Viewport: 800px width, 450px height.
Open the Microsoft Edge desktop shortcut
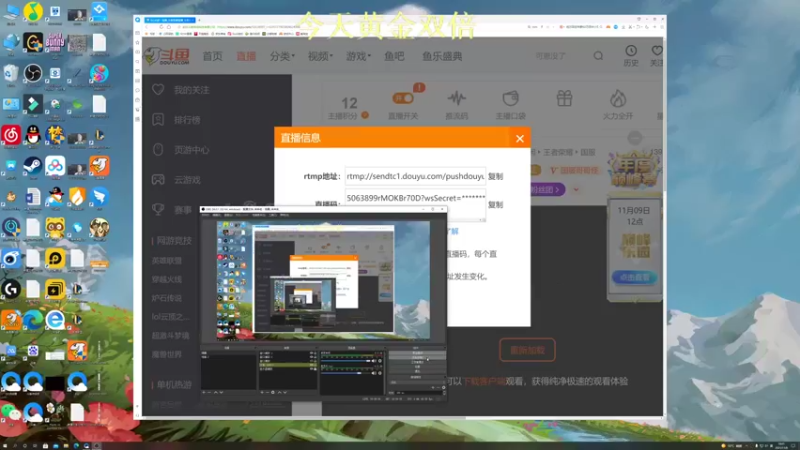pos(33,320)
